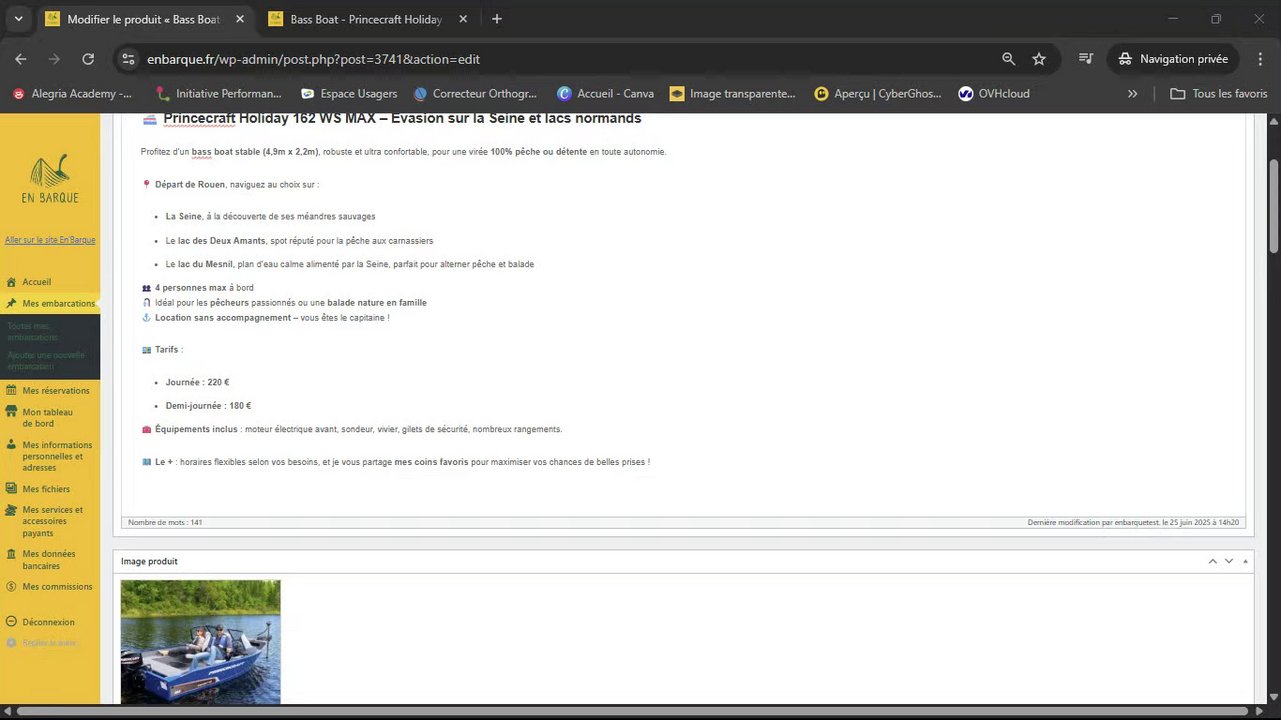Open the Aperçu | CyberGhos... bookmark

coord(878,94)
